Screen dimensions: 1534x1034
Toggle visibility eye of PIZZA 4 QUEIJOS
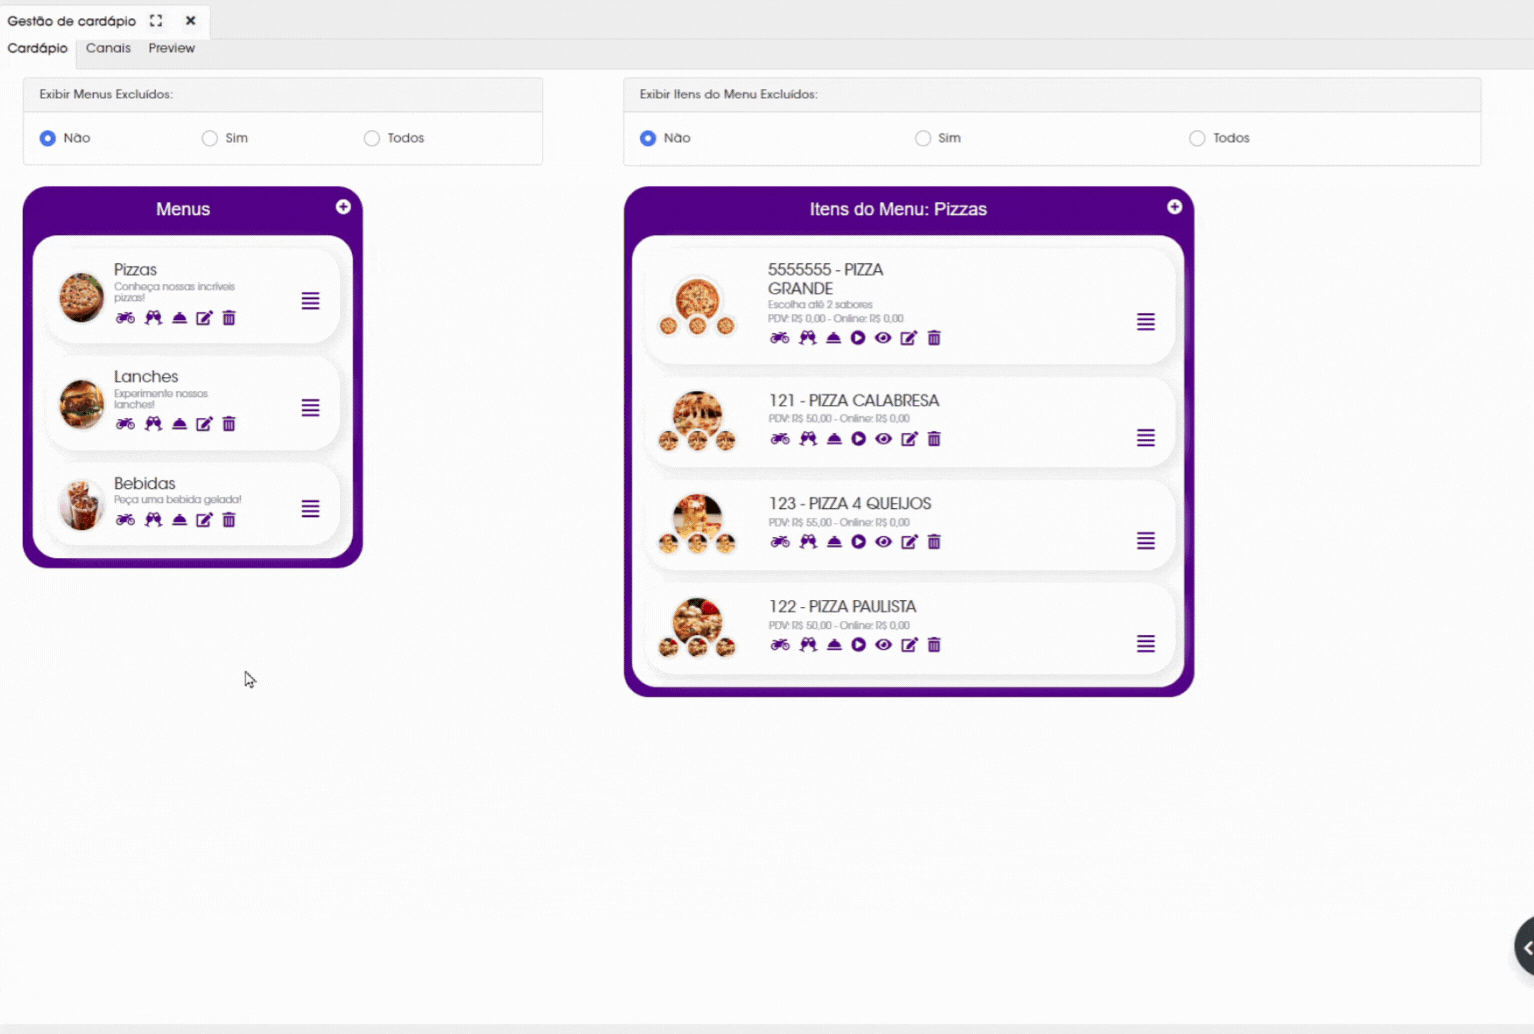[883, 542]
